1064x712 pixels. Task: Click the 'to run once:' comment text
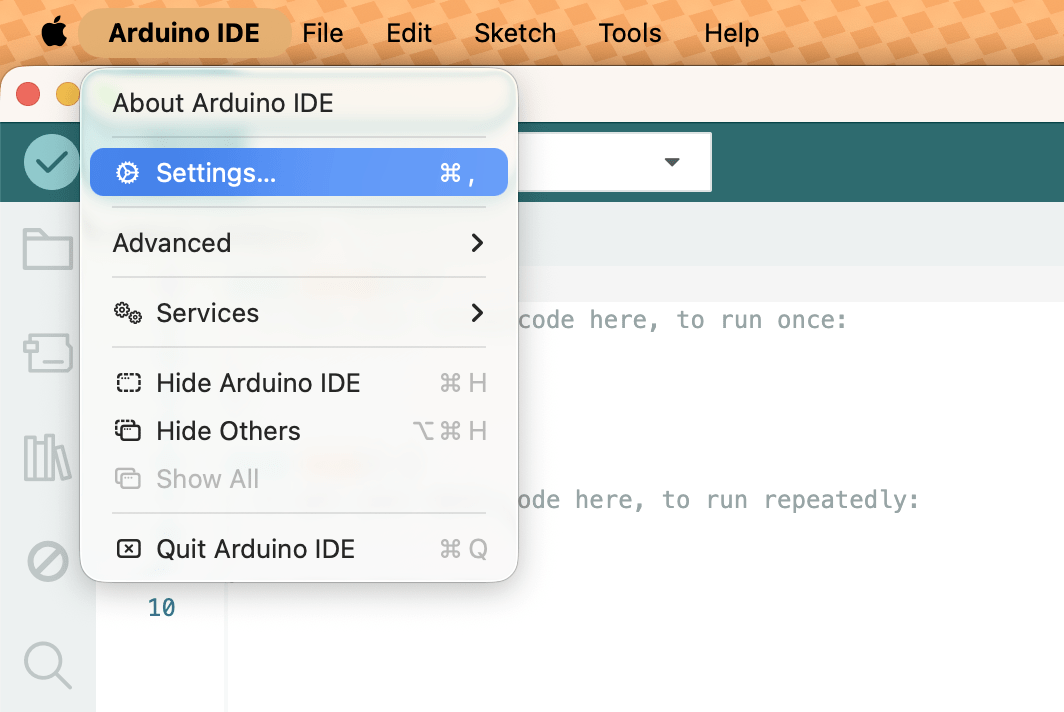pos(761,320)
